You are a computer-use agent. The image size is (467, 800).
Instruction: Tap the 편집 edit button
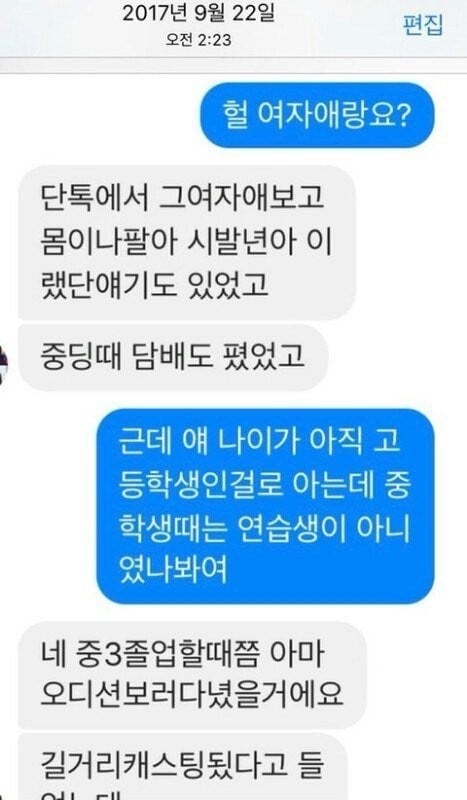(x=423, y=24)
